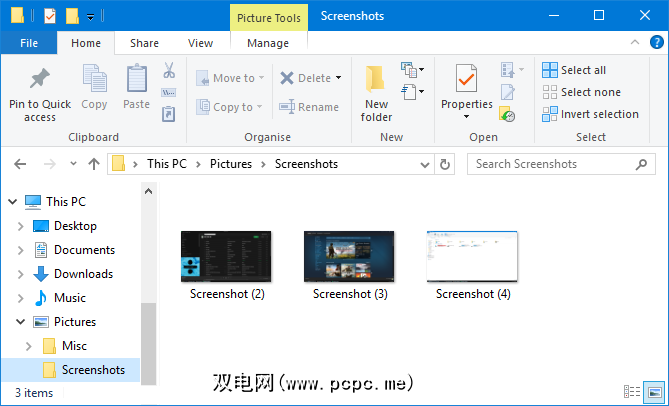Open the File menu

pos(29,43)
